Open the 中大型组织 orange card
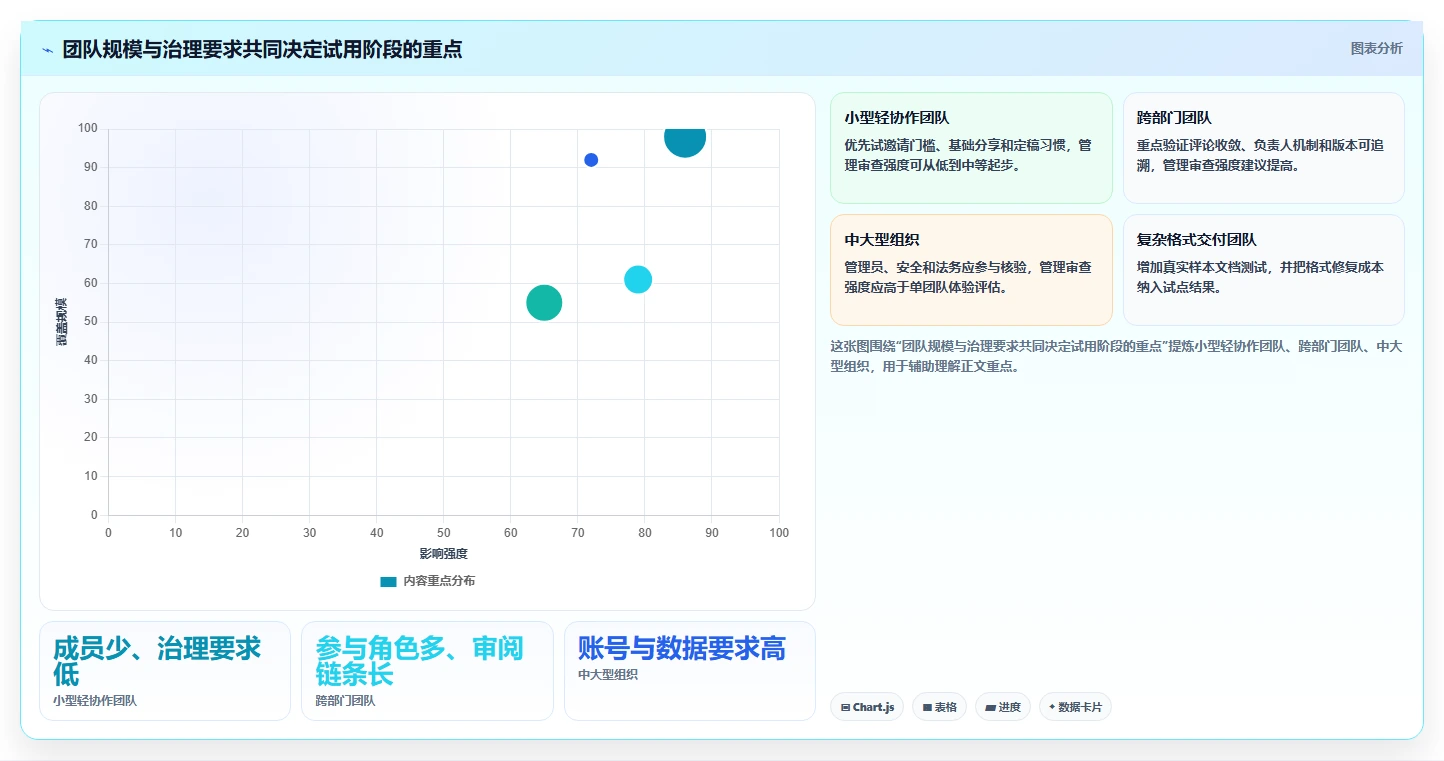Viewport: 1444px width, 761px height. (x=971, y=270)
